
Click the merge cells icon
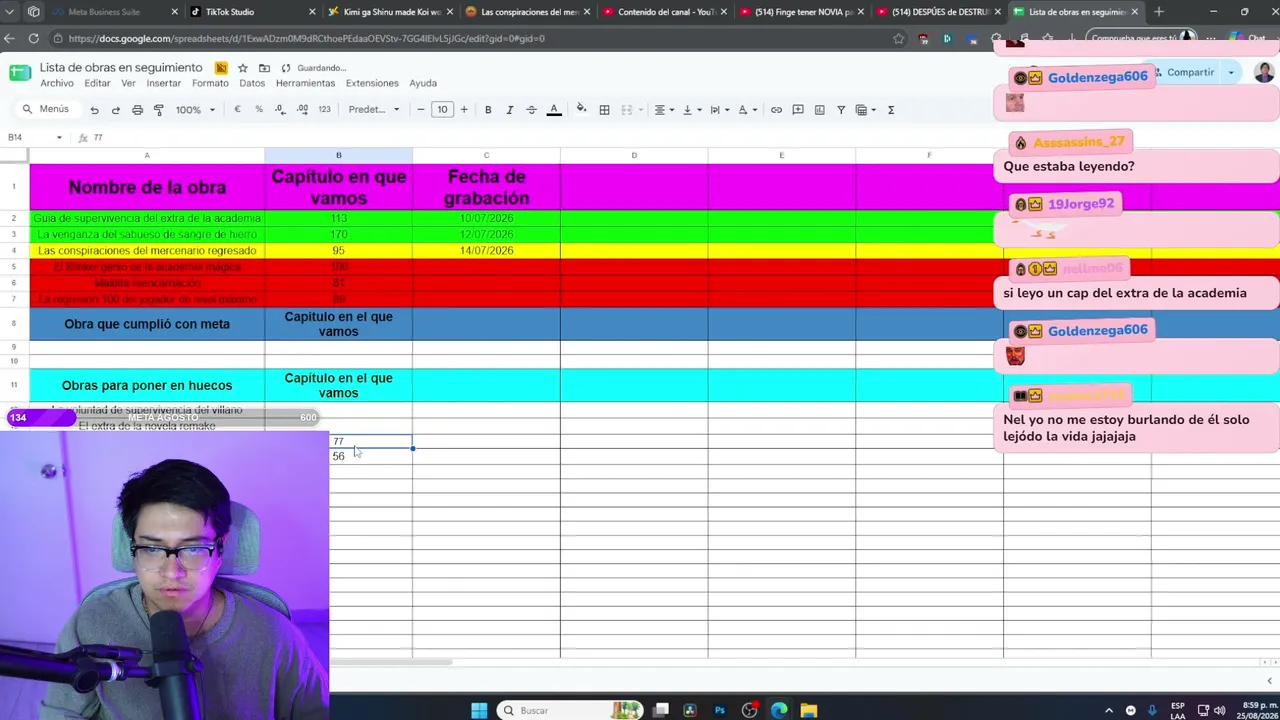627,110
